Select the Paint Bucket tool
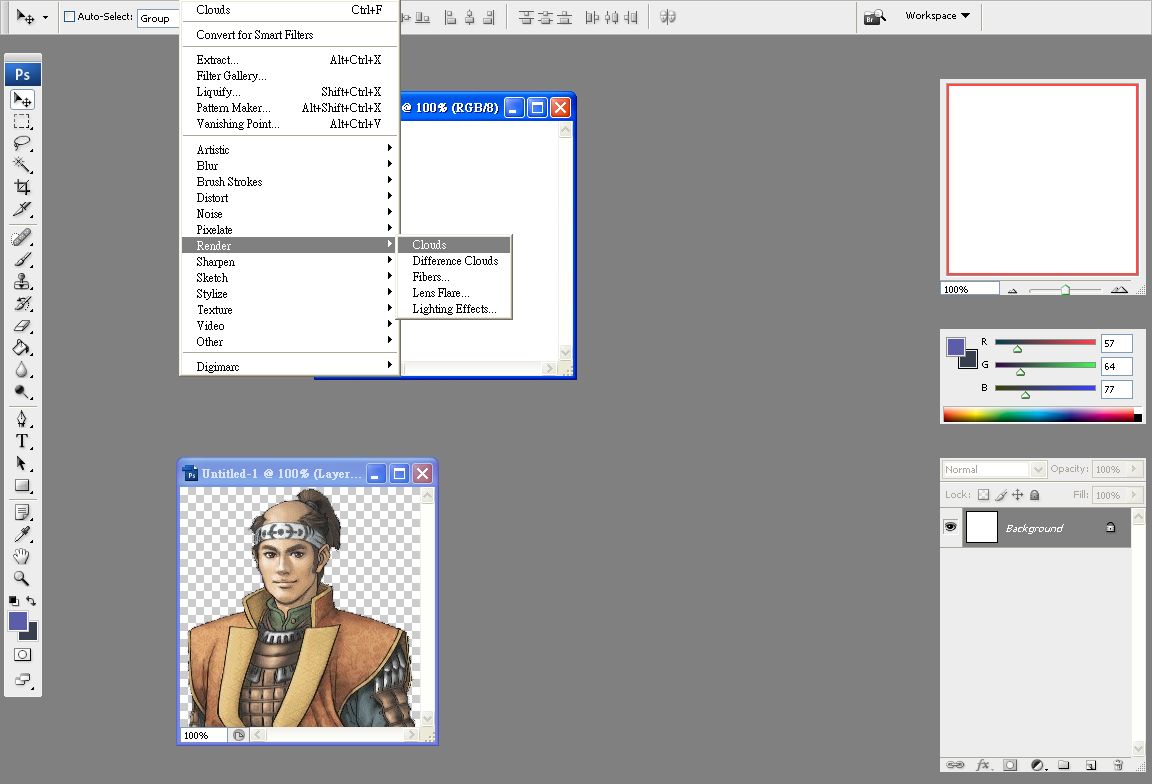 (22, 348)
